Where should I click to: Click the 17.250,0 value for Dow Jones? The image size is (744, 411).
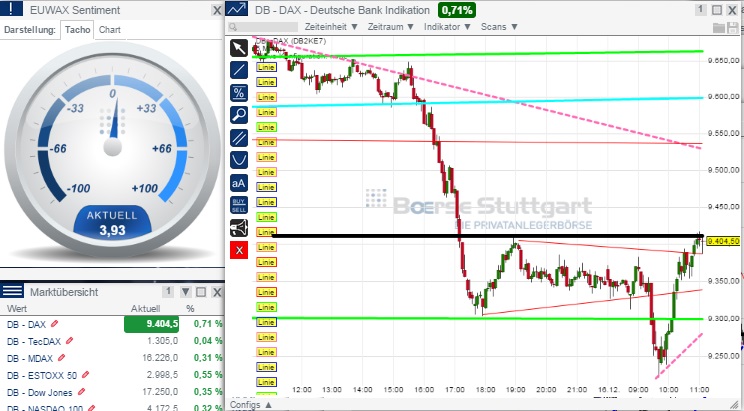tap(160, 392)
